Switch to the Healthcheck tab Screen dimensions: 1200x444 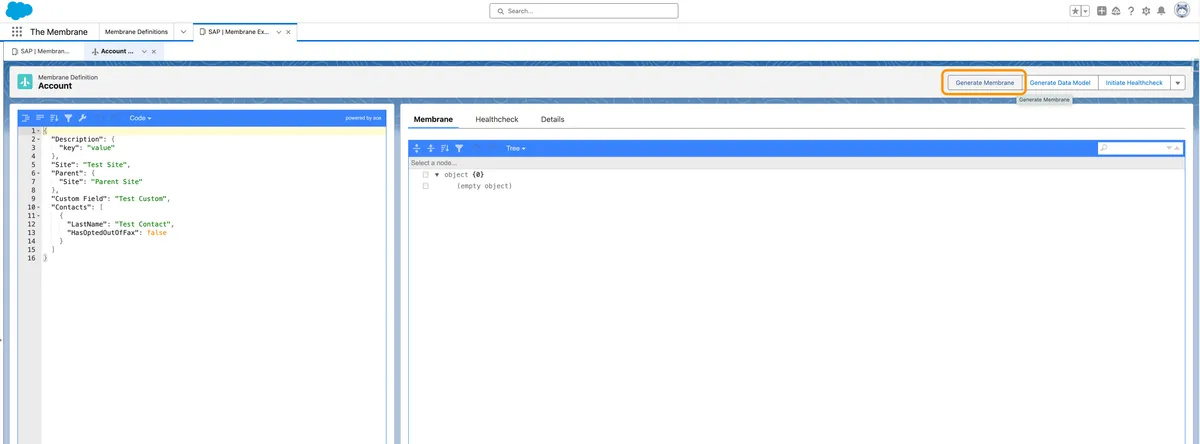point(497,119)
